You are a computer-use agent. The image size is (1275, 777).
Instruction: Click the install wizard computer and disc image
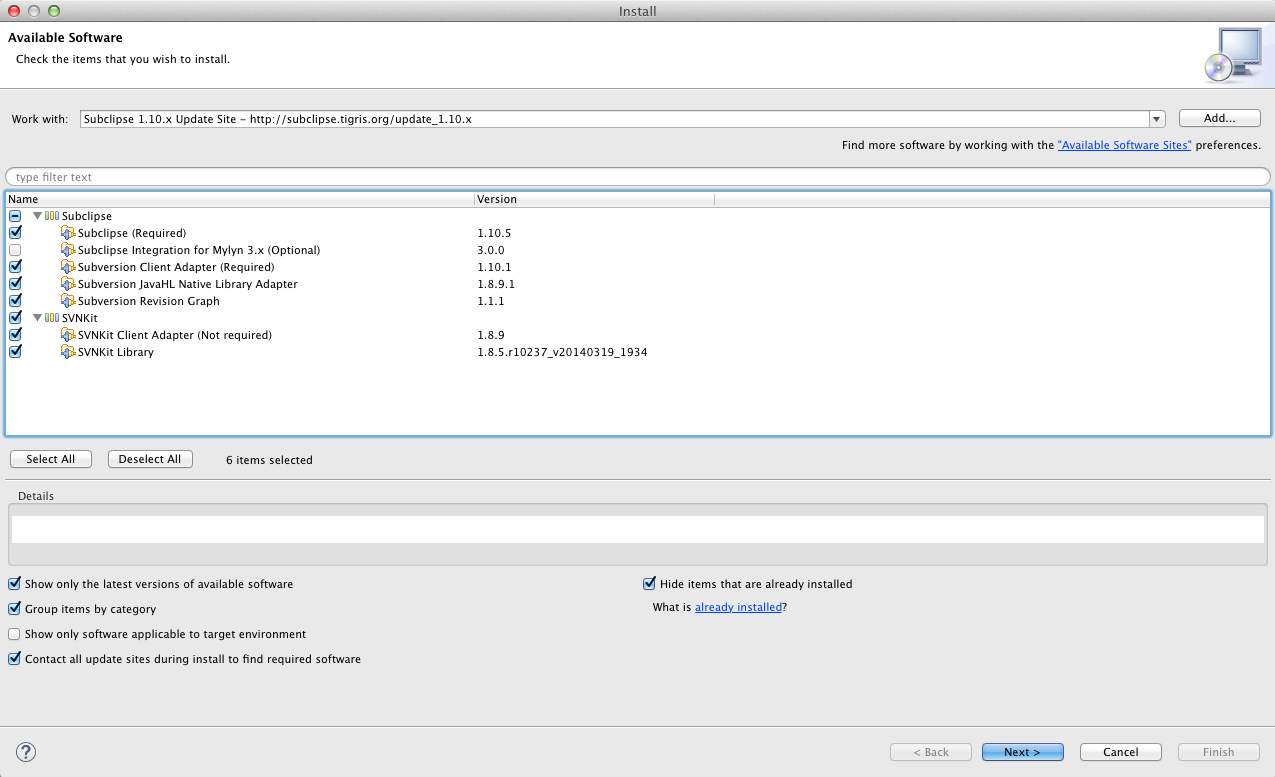(x=1233, y=54)
